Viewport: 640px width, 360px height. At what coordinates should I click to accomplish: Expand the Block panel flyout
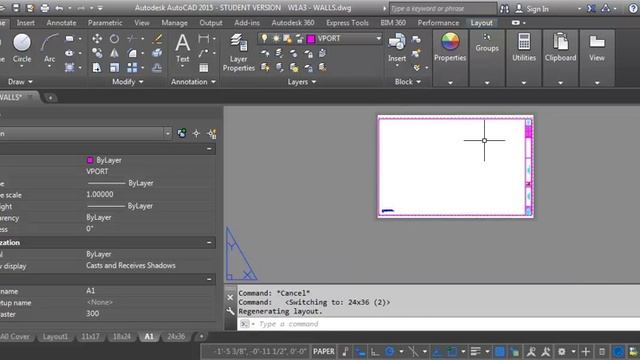pyautogui.click(x=408, y=82)
